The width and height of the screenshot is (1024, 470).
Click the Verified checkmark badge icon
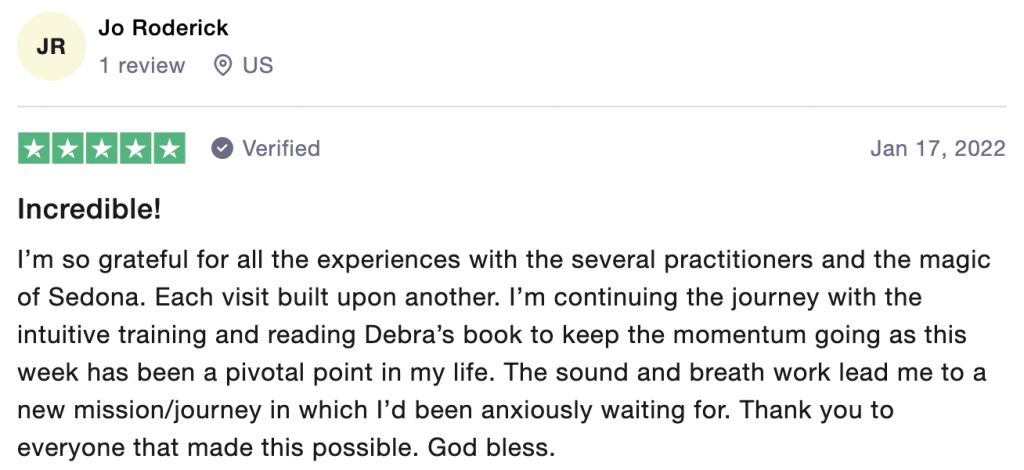[222, 149]
